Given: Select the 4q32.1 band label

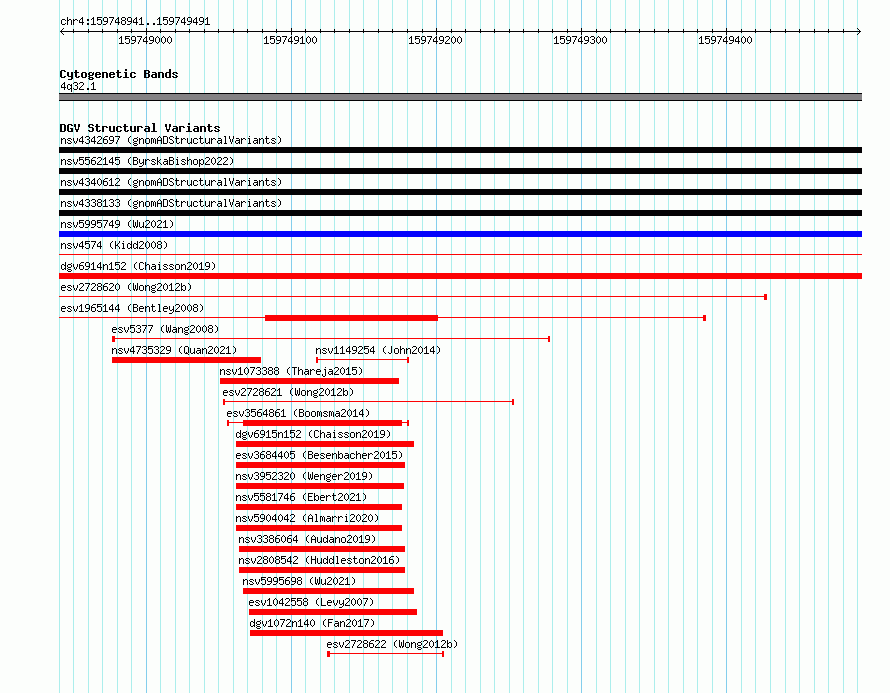Looking at the screenshot, I should (x=78, y=86).
